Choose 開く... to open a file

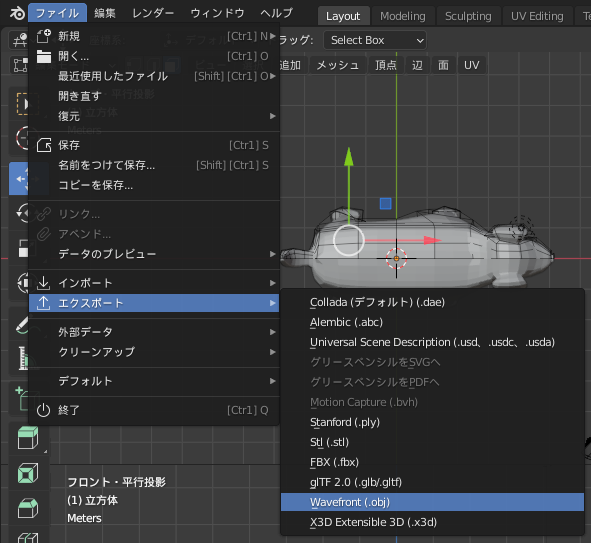click(x=154, y=56)
